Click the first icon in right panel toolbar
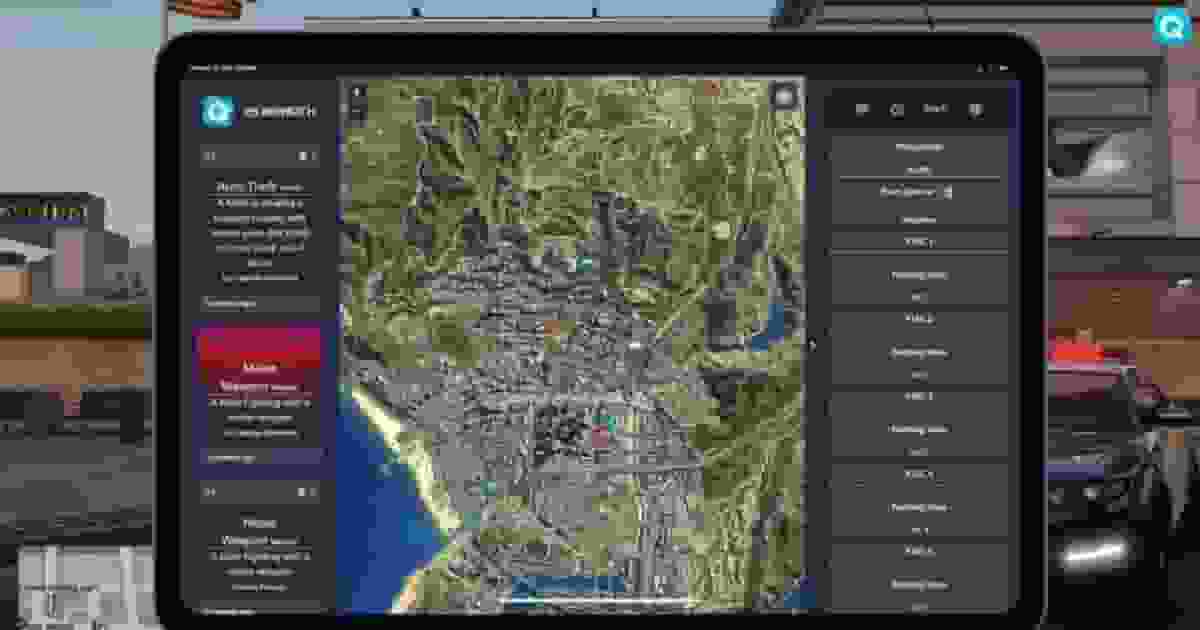Viewport: 1200px width, 630px height. 862,109
